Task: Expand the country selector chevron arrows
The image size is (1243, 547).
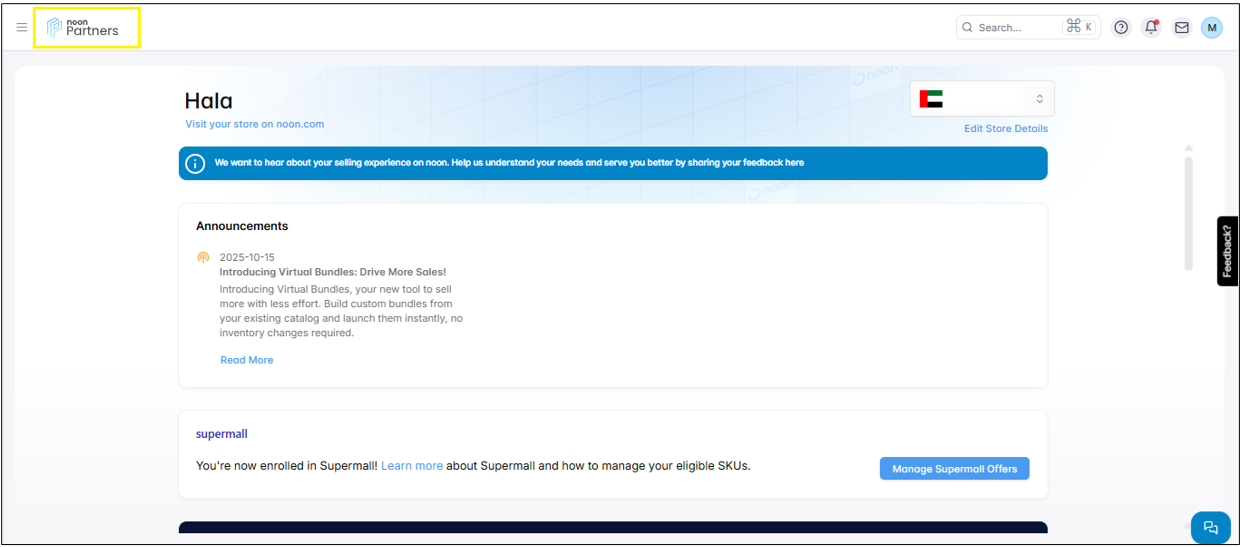Action: pyautogui.click(x=1039, y=99)
